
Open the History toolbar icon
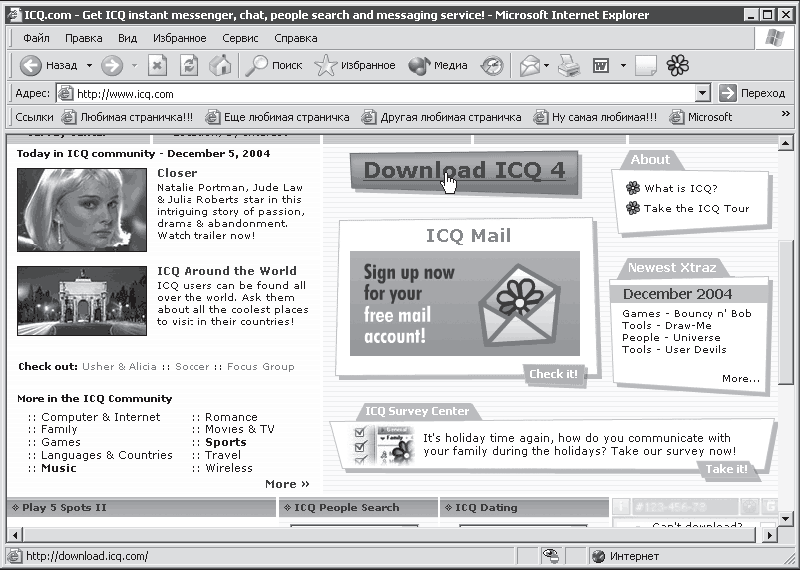(492, 65)
